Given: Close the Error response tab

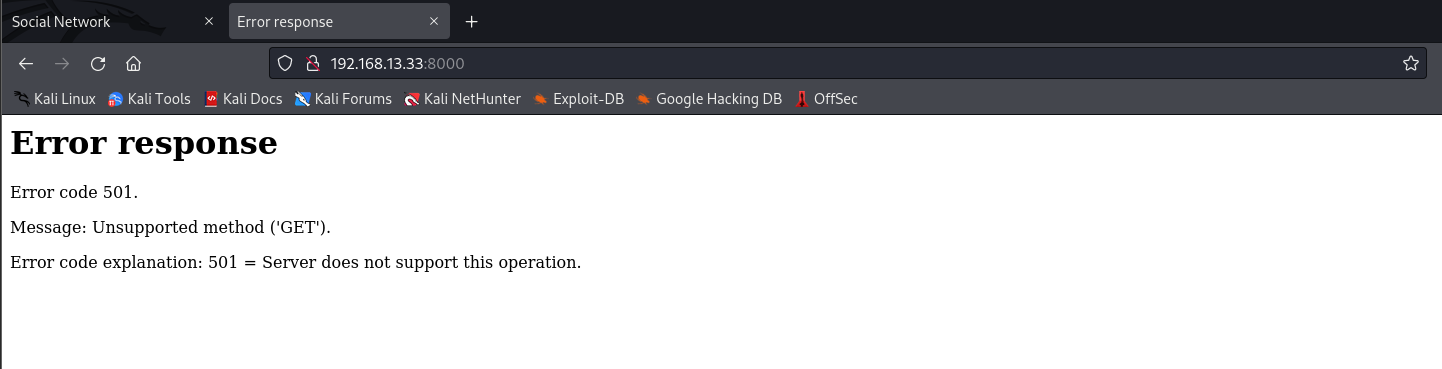Looking at the screenshot, I should pyautogui.click(x=431, y=21).
